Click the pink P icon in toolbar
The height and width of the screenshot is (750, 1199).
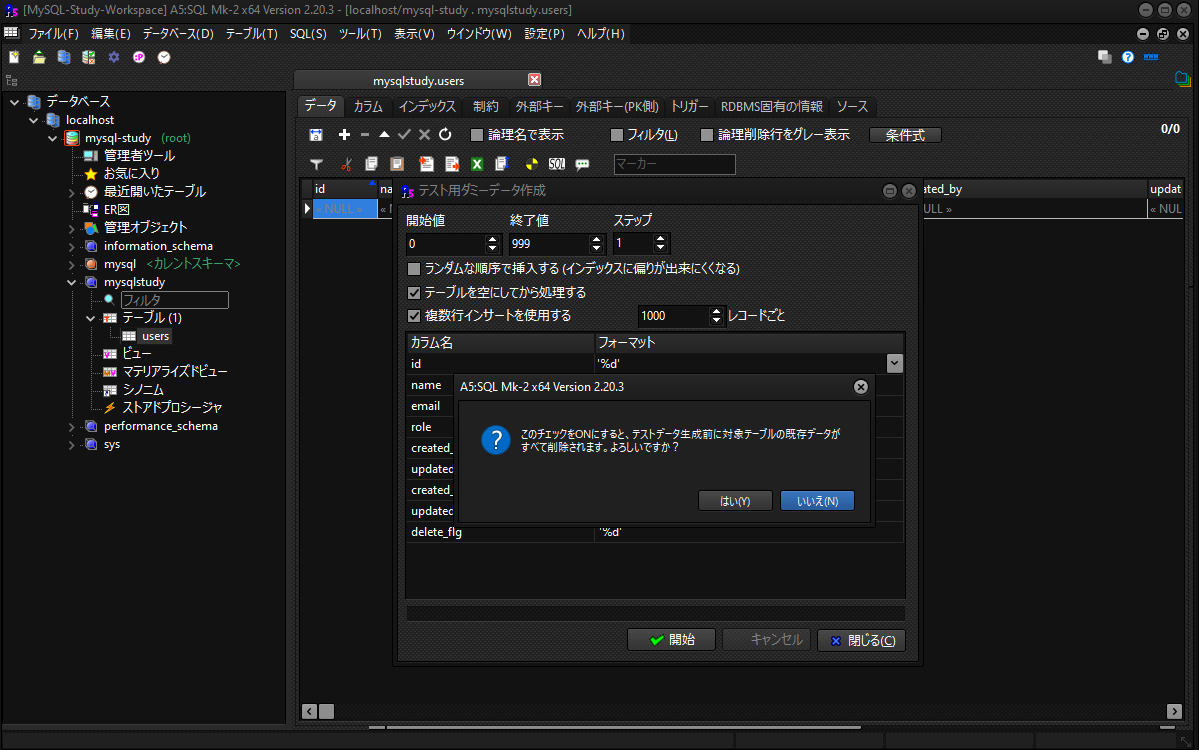(x=139, y=57)
